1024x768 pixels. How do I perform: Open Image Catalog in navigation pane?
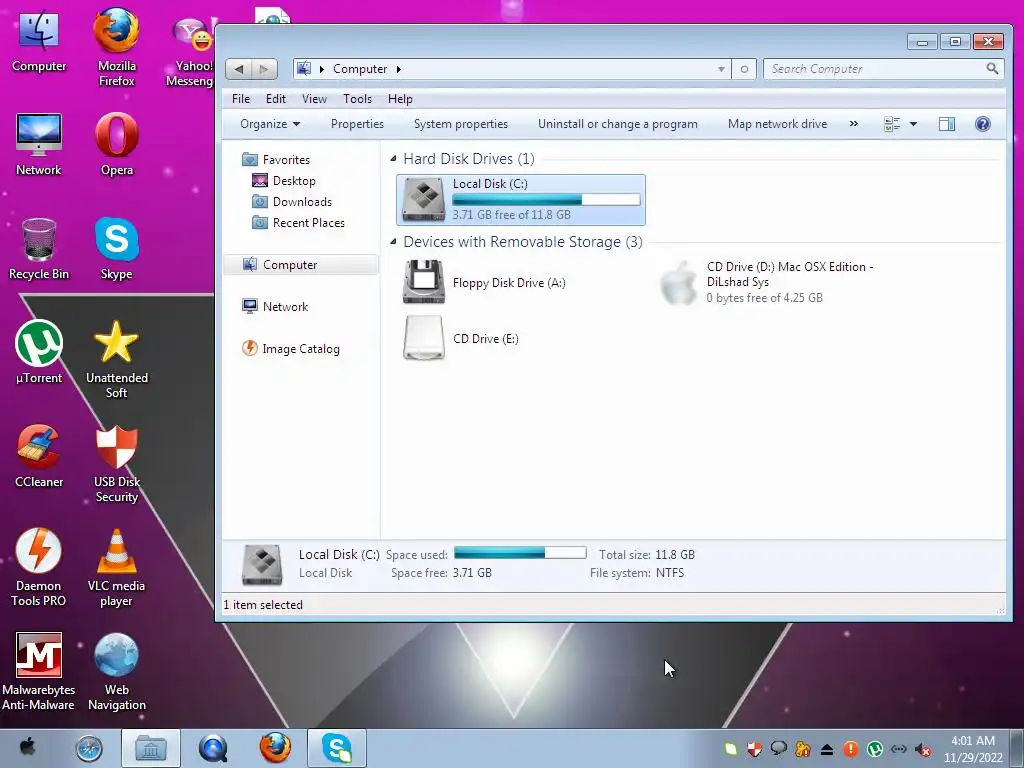pyautogui.click(x=291, y=349)
